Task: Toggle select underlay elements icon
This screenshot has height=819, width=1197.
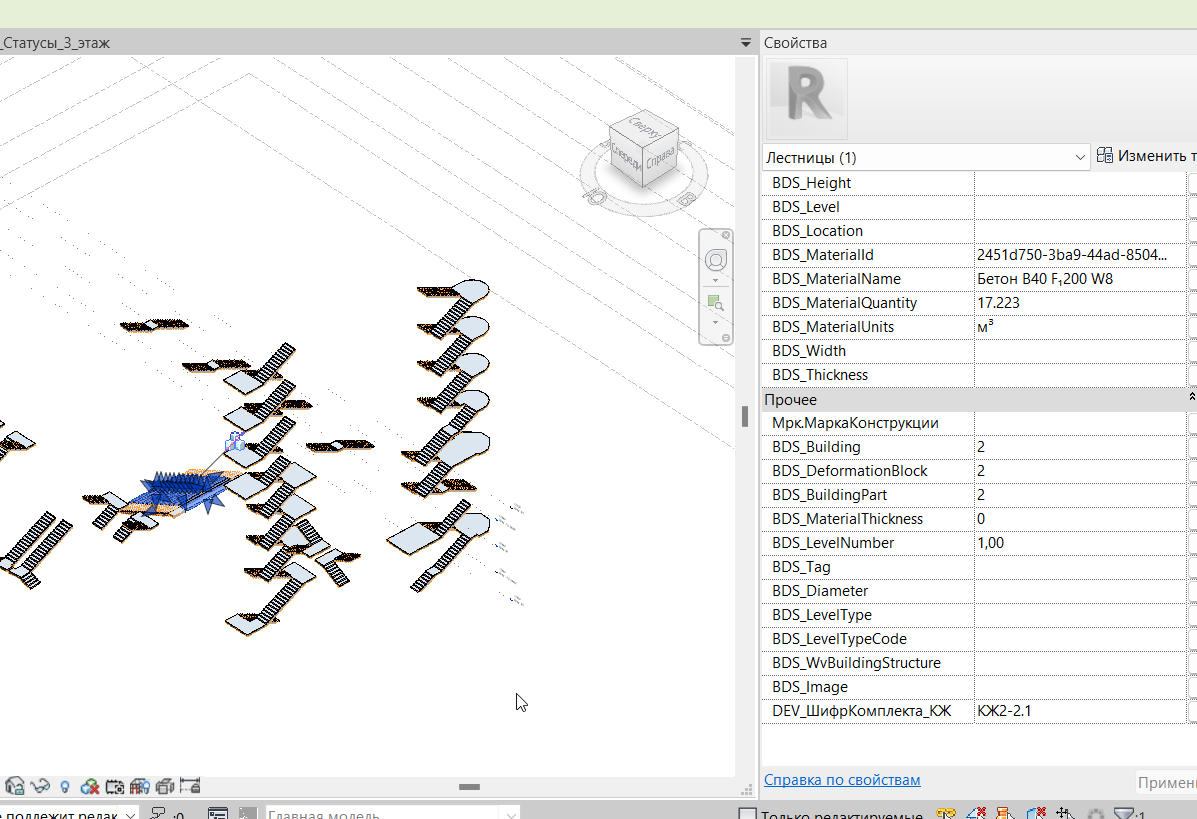Action: pos(976,814)
